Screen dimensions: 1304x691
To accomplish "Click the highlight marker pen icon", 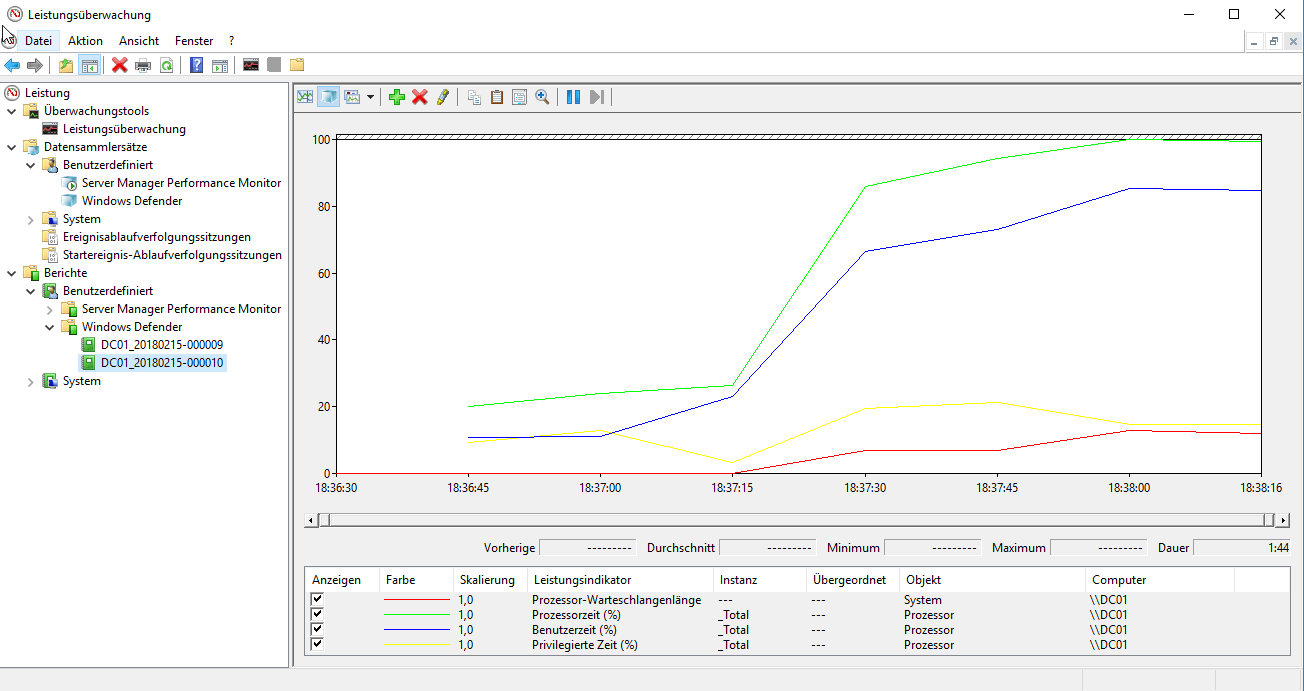I will pos(443,97).
